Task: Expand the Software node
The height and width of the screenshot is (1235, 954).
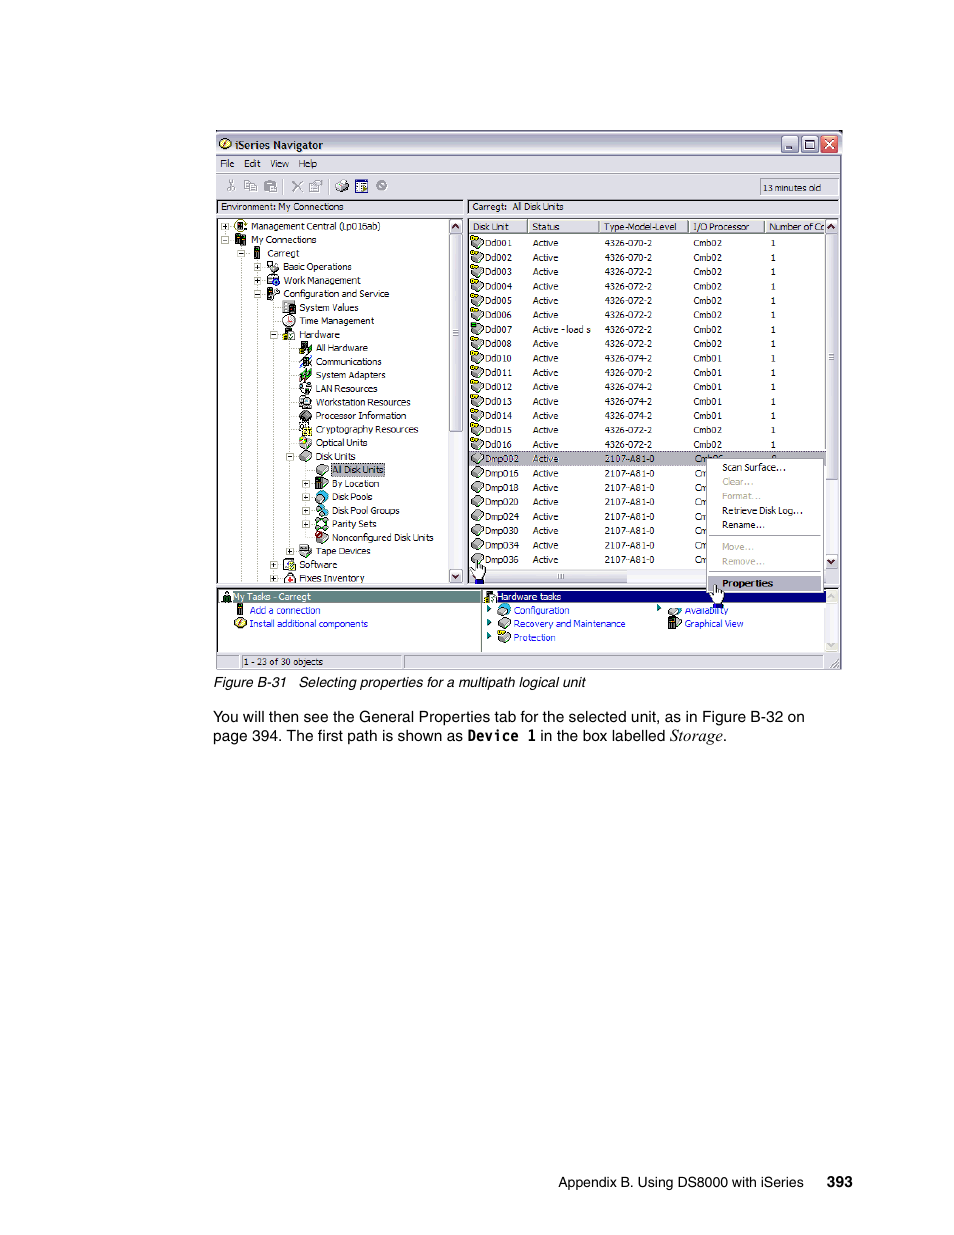Action: pyautogui.click(x=274, y=565)
